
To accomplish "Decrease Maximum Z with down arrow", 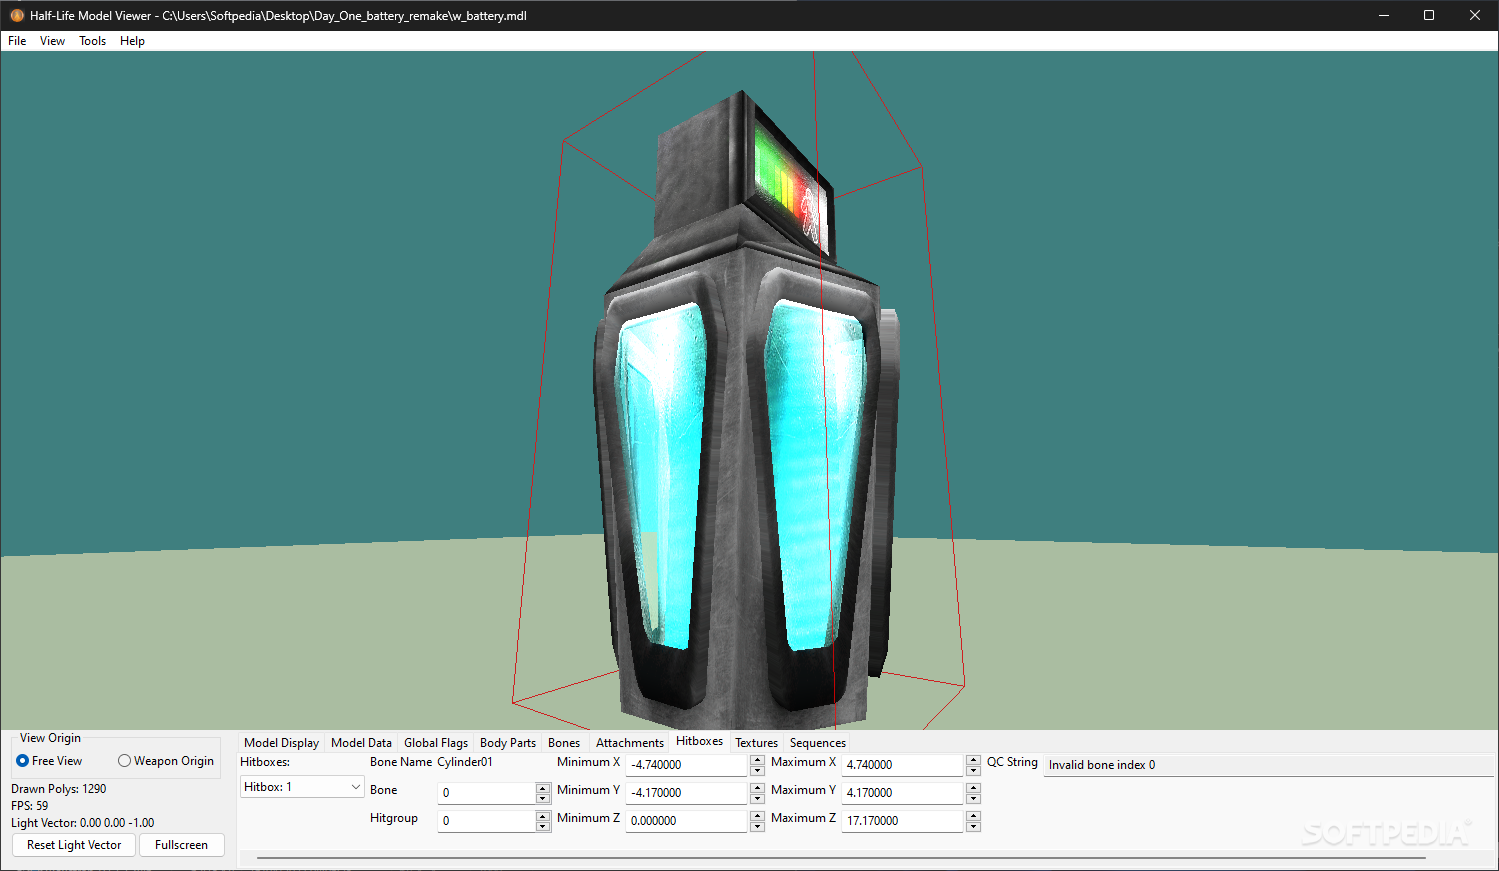I will 973,826.
